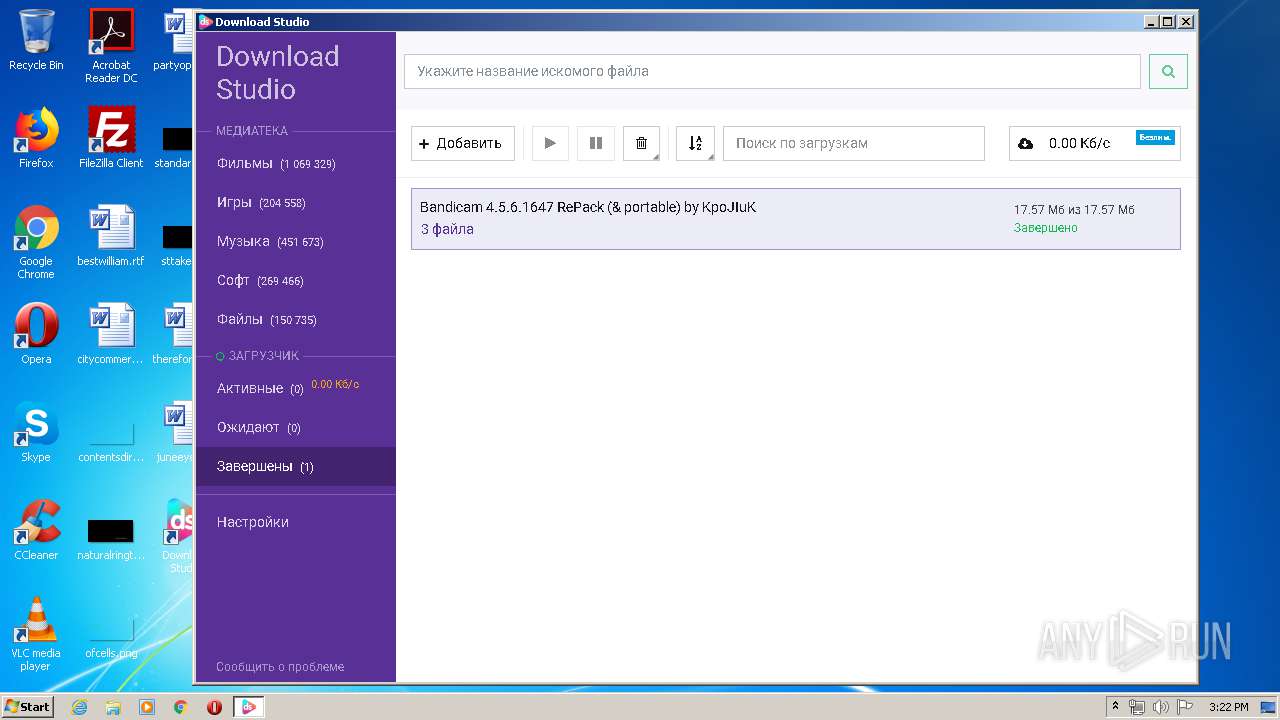Viewport: 1280px width, 720px height.
Task: Open the Софт media category
Action: (296, 280)
